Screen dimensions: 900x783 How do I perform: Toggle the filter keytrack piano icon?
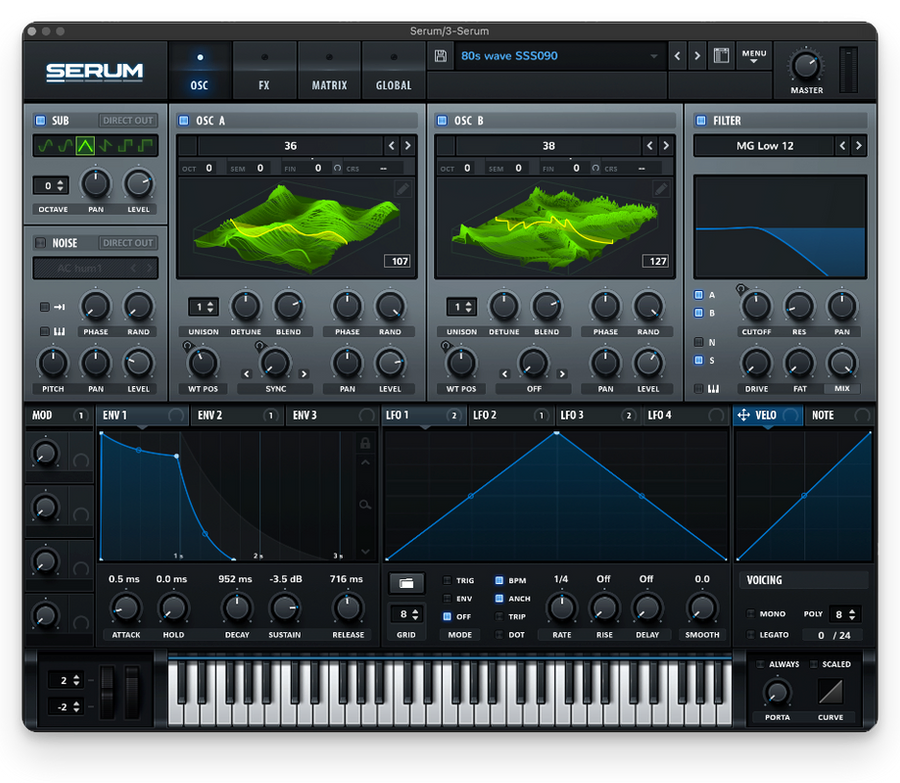coord(713,389)
